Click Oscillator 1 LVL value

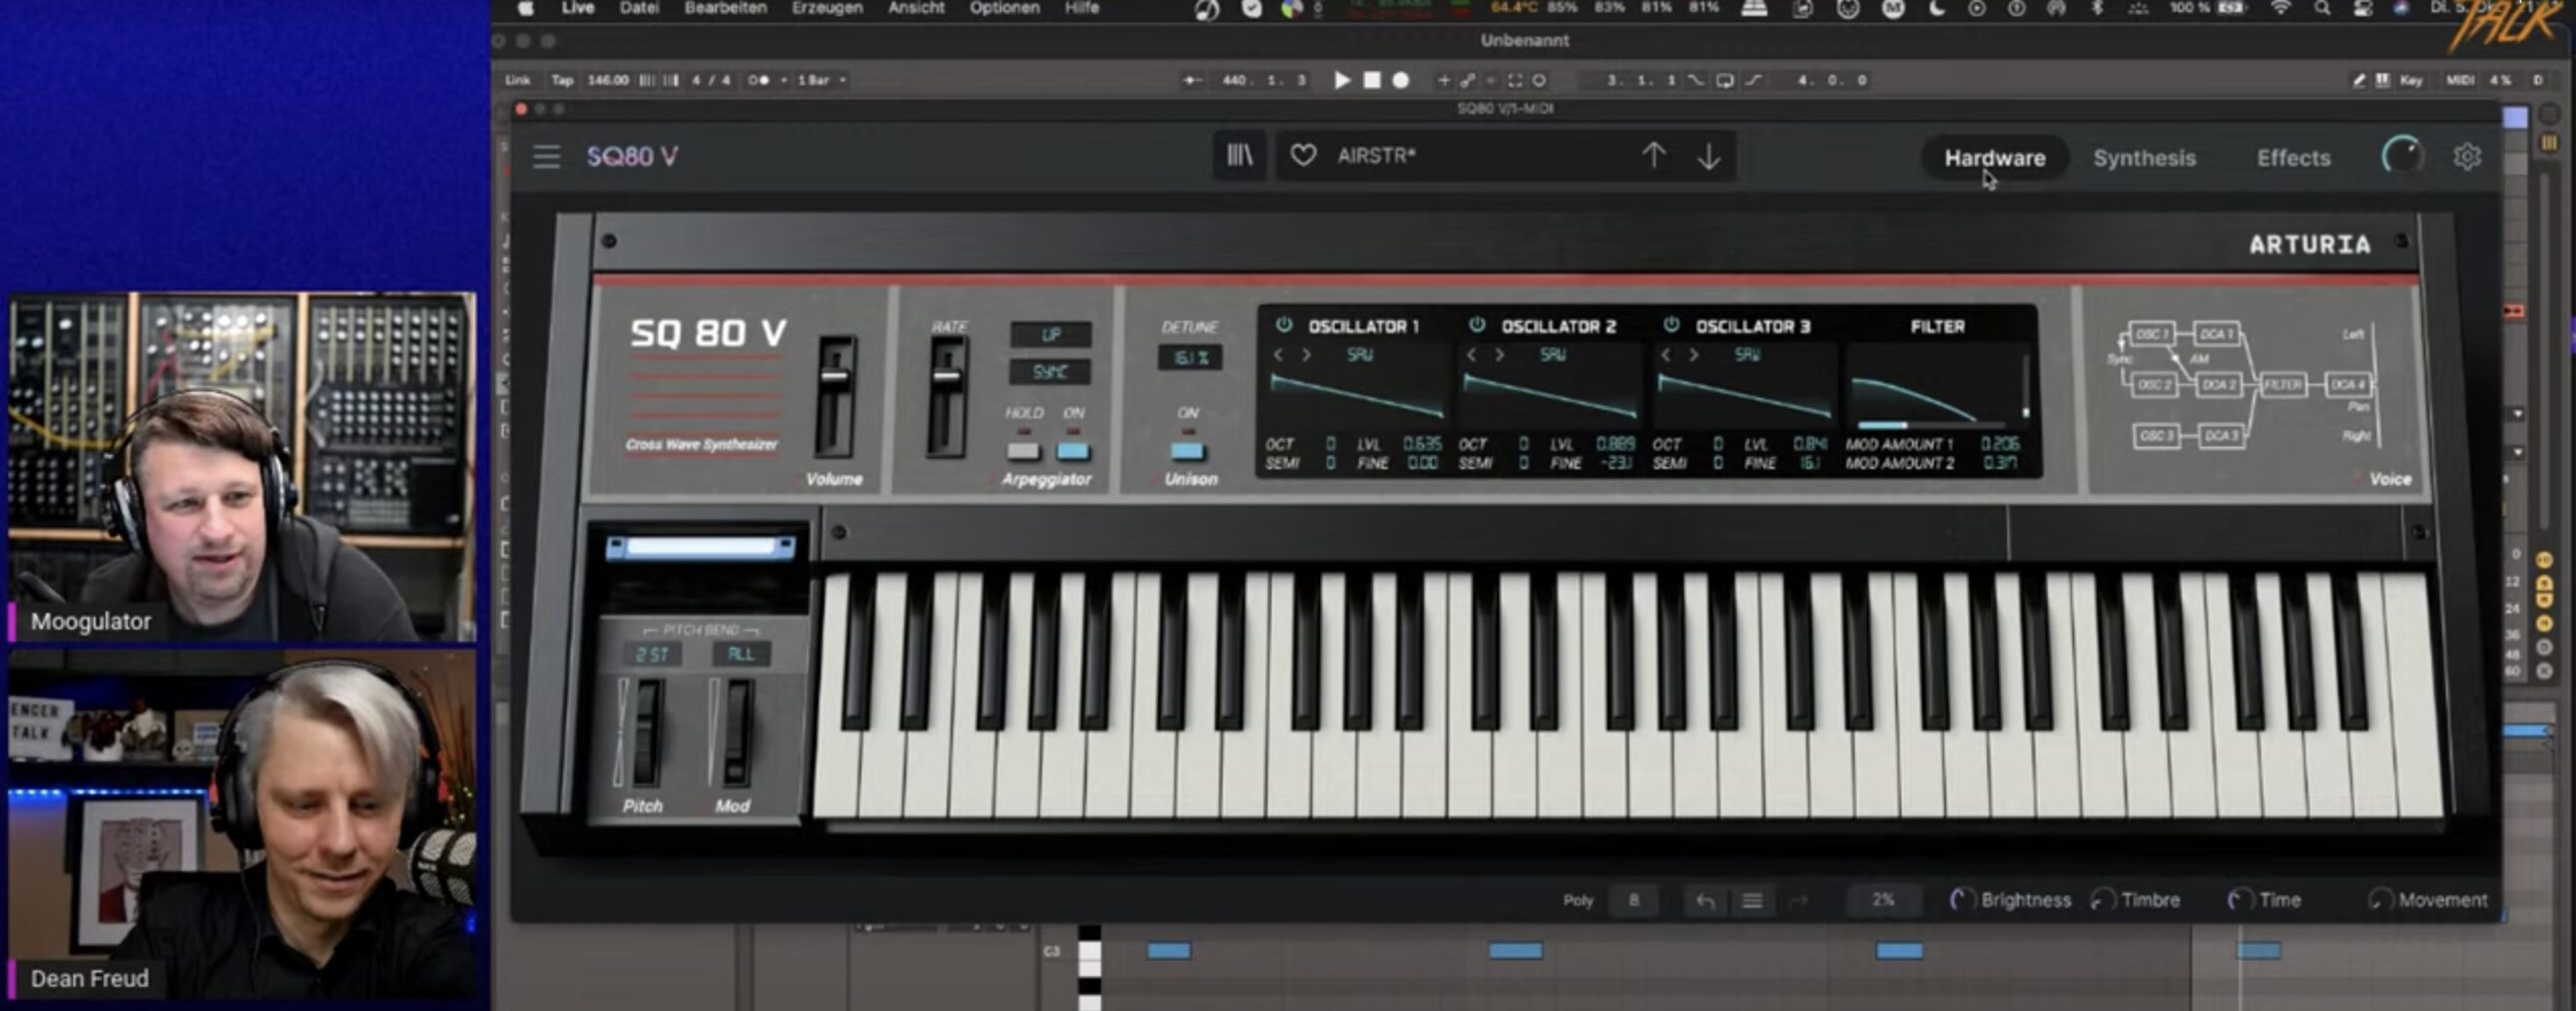point(1422,443)
